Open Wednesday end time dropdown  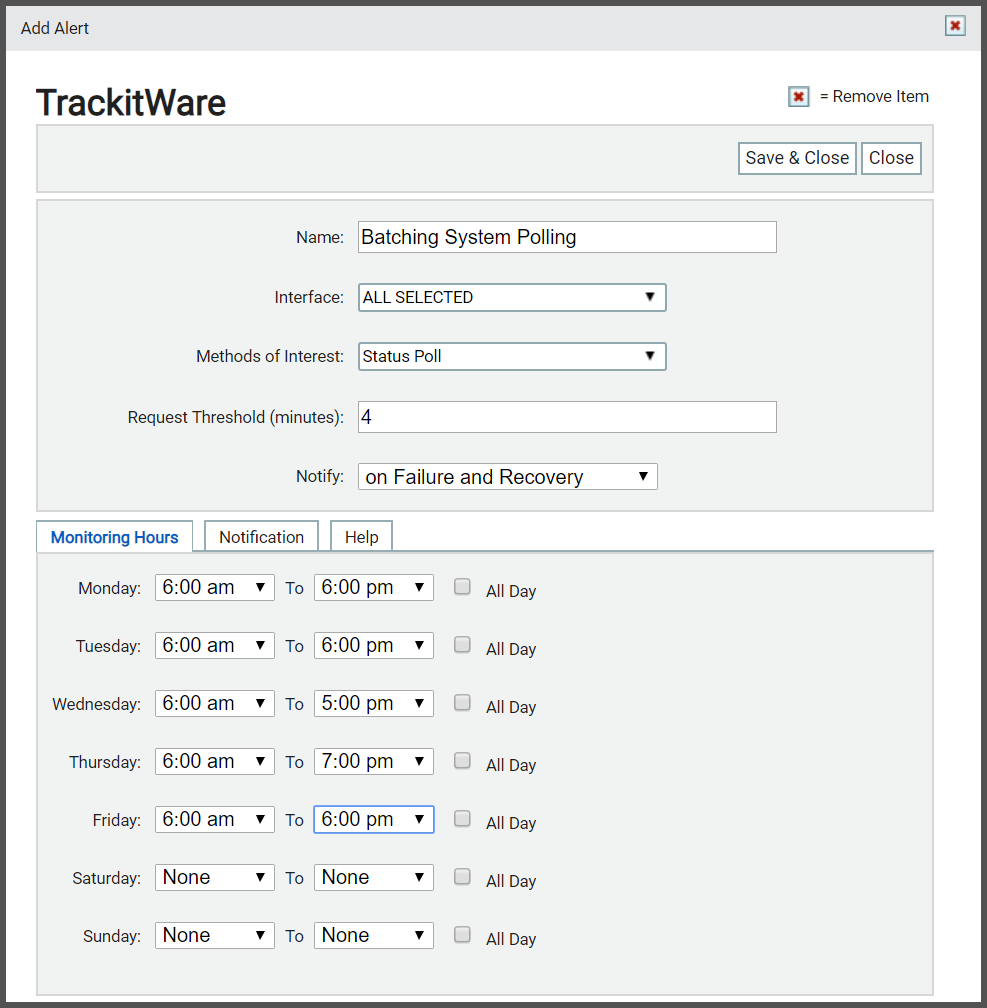[374, 703]
